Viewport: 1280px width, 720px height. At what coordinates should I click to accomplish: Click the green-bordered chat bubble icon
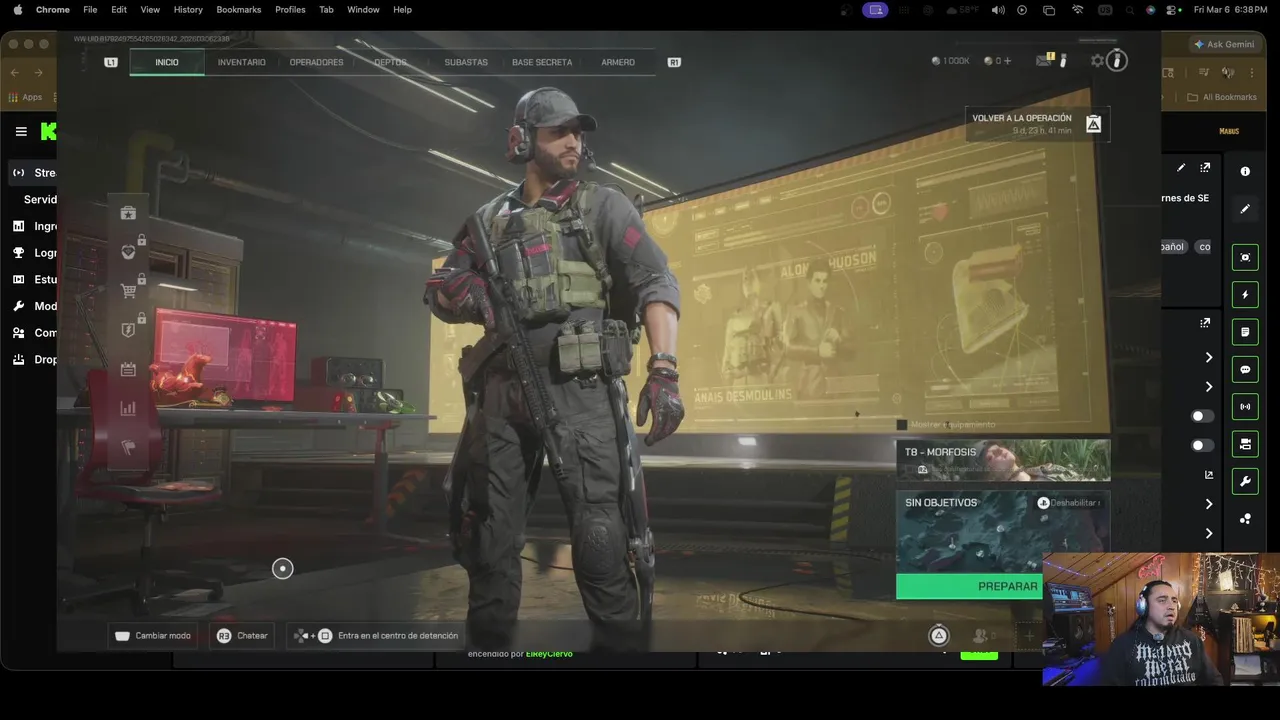pyautogui.click(x=1245, y=369)
